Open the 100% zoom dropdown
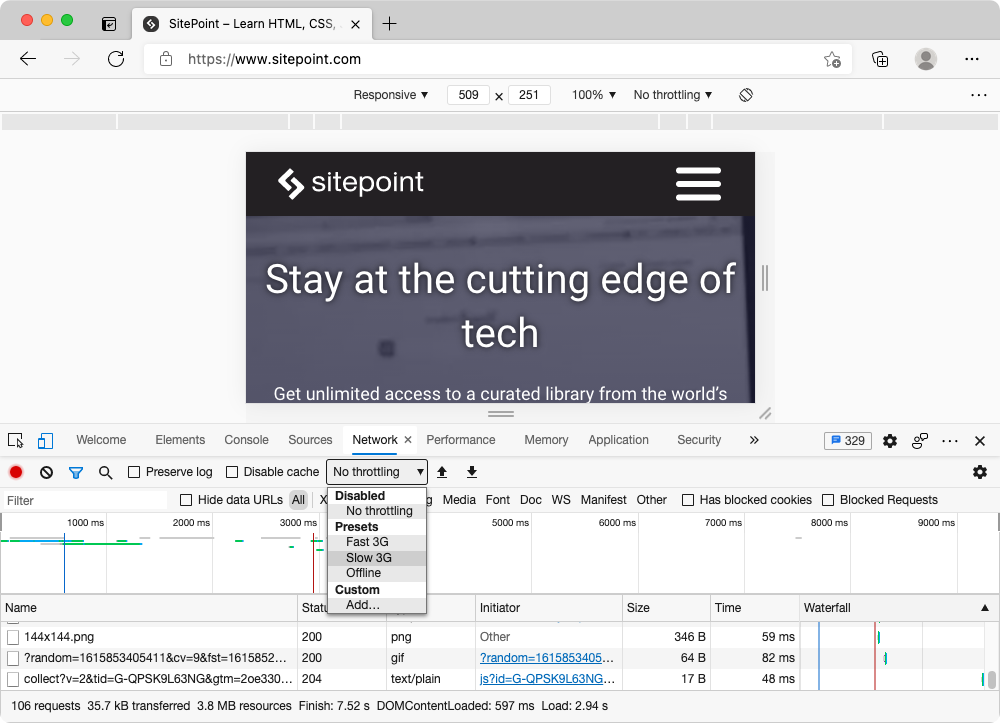This screenshot has height=723, width=1000. point(592,95)
